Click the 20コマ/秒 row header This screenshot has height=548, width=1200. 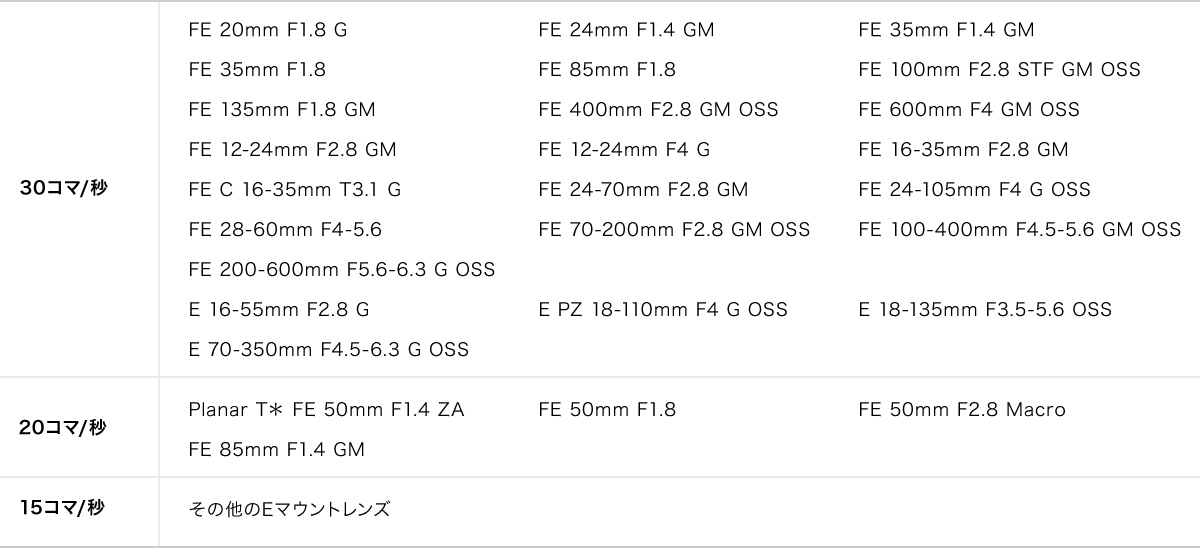(x=62, y=428)
